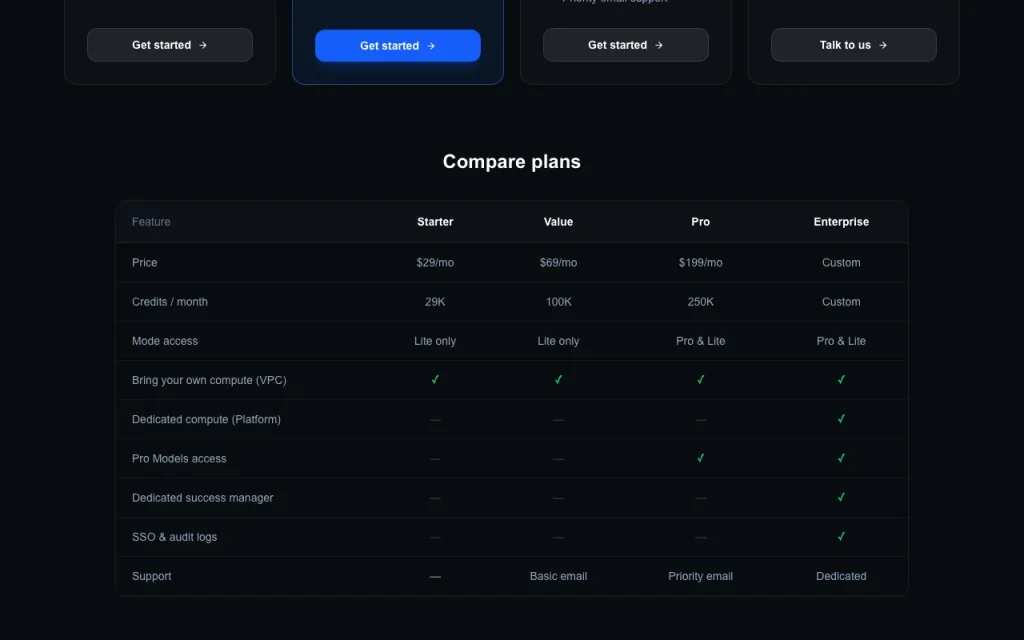
Task: Click the highlighted blue Get started button
Action: [x=398, y=46]
